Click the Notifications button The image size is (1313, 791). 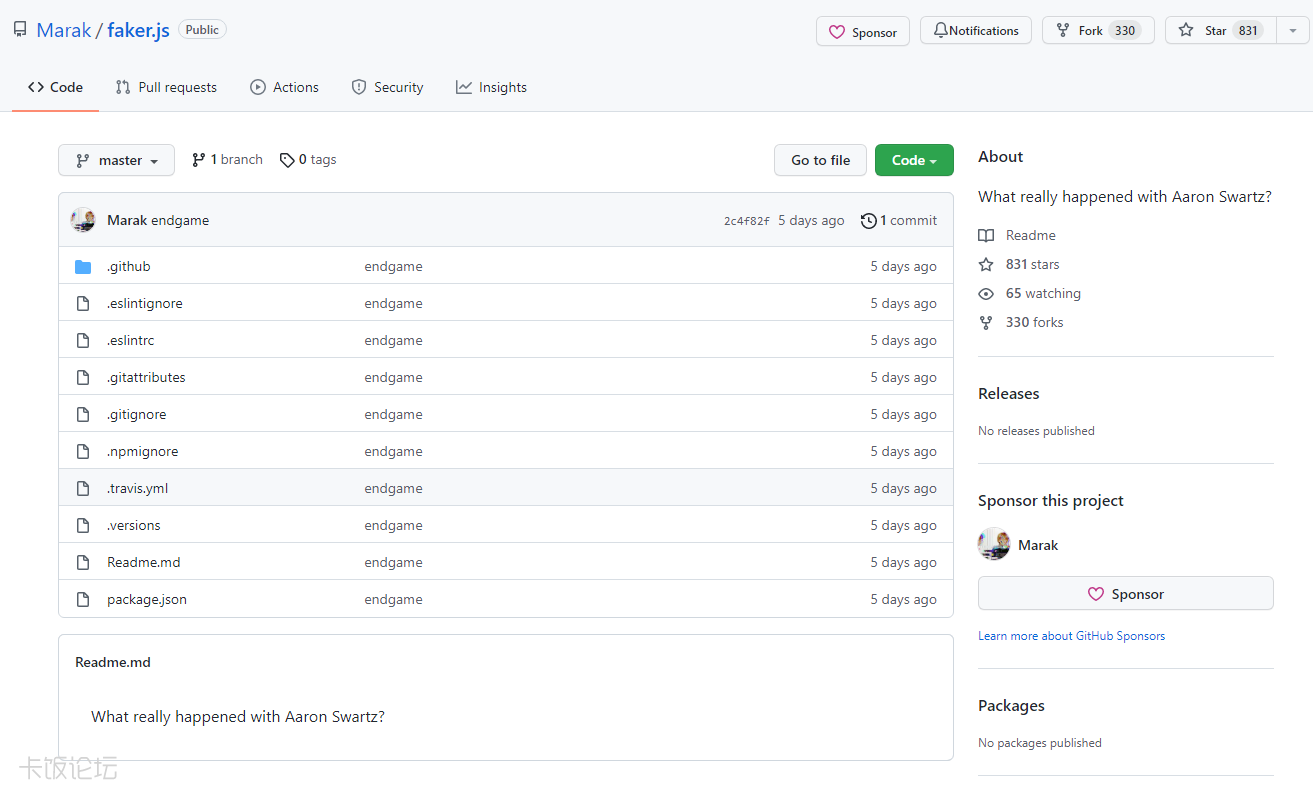975,30
